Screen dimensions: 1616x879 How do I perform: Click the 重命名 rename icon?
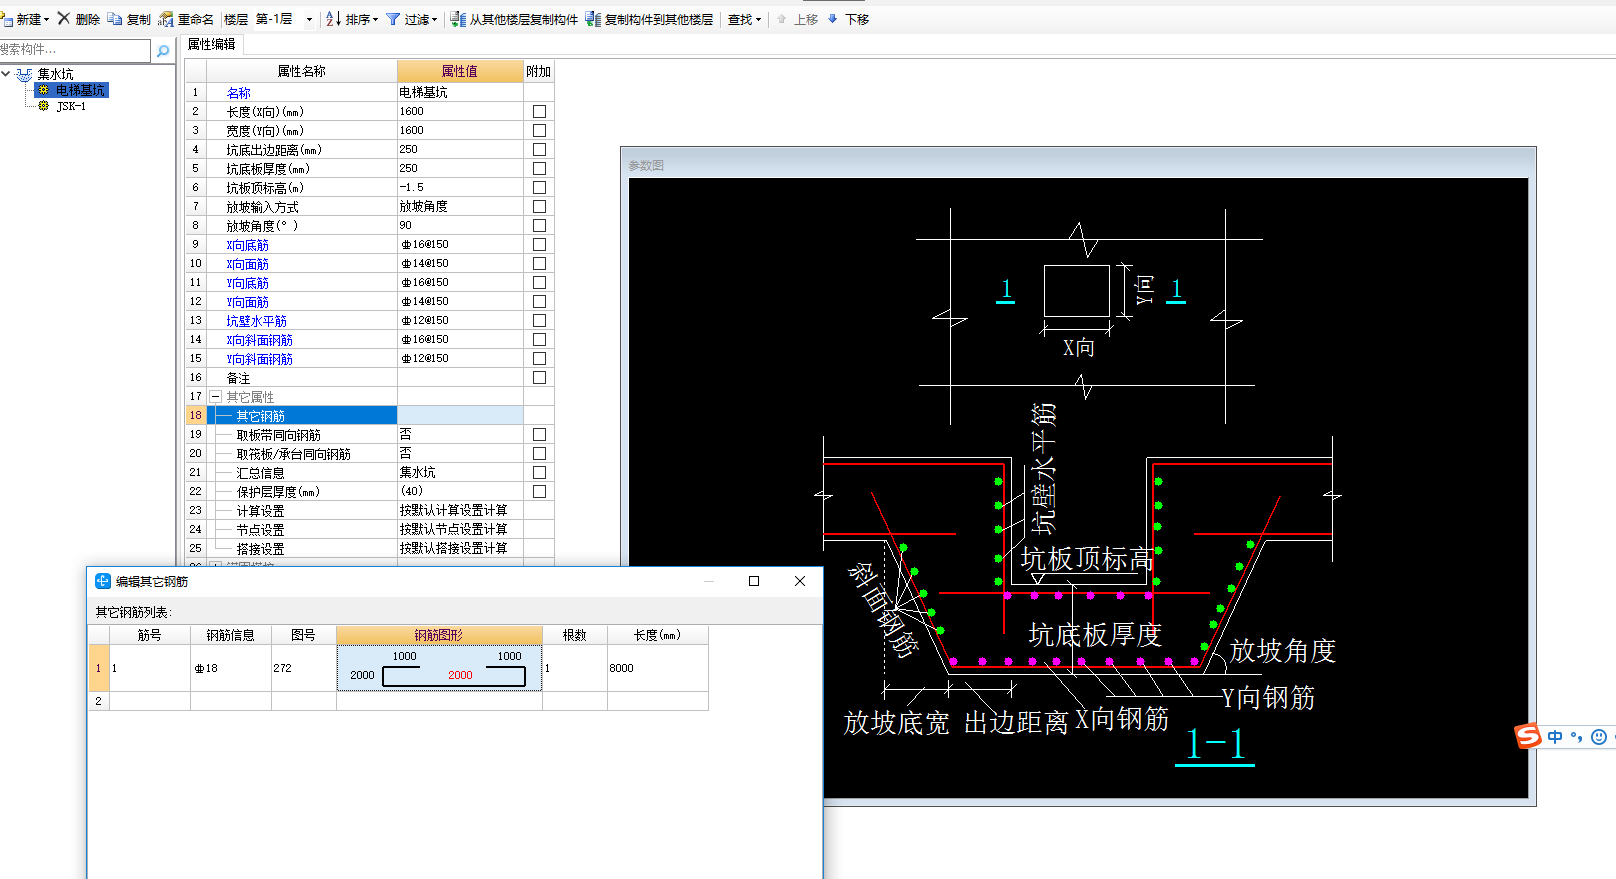tap(166, 19)
